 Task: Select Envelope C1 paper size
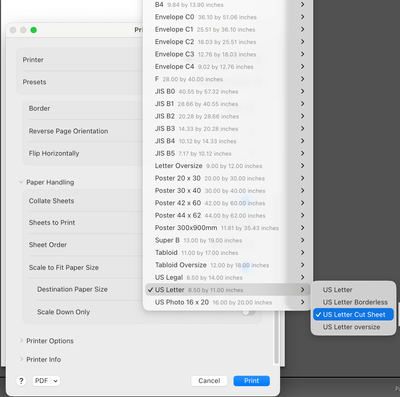[x=228, y=29]
